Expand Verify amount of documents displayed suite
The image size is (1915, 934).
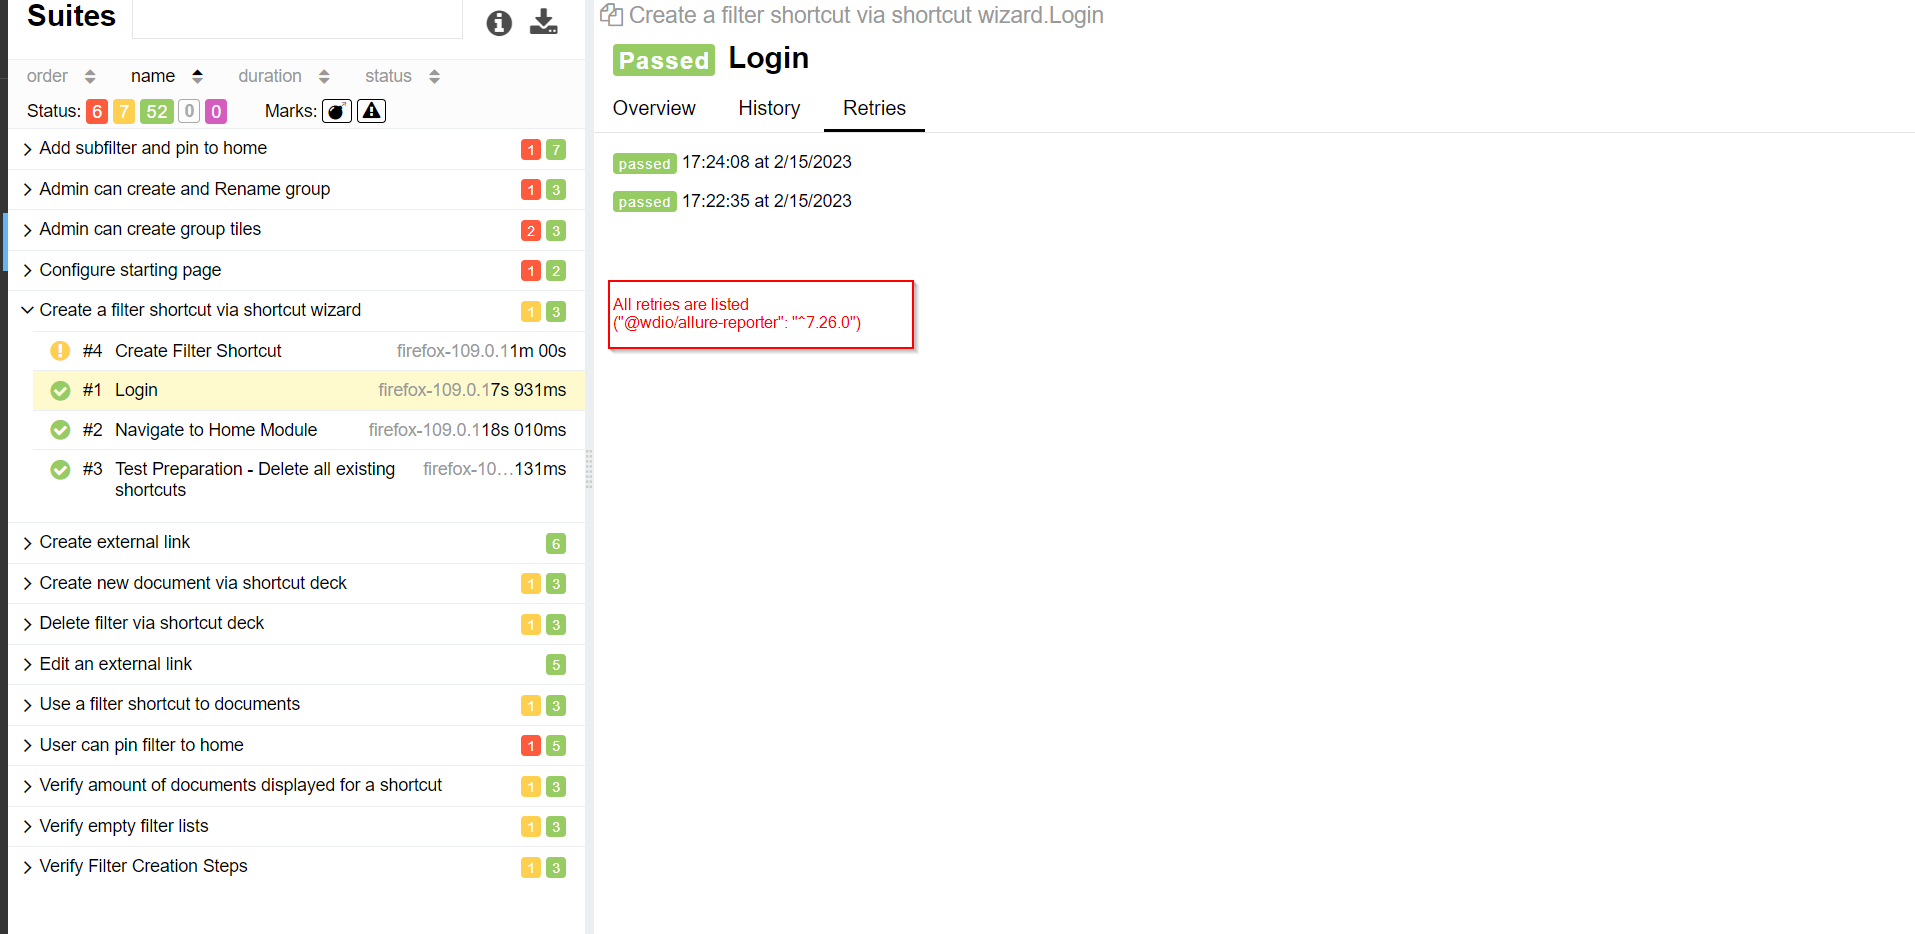click(296, 786)
